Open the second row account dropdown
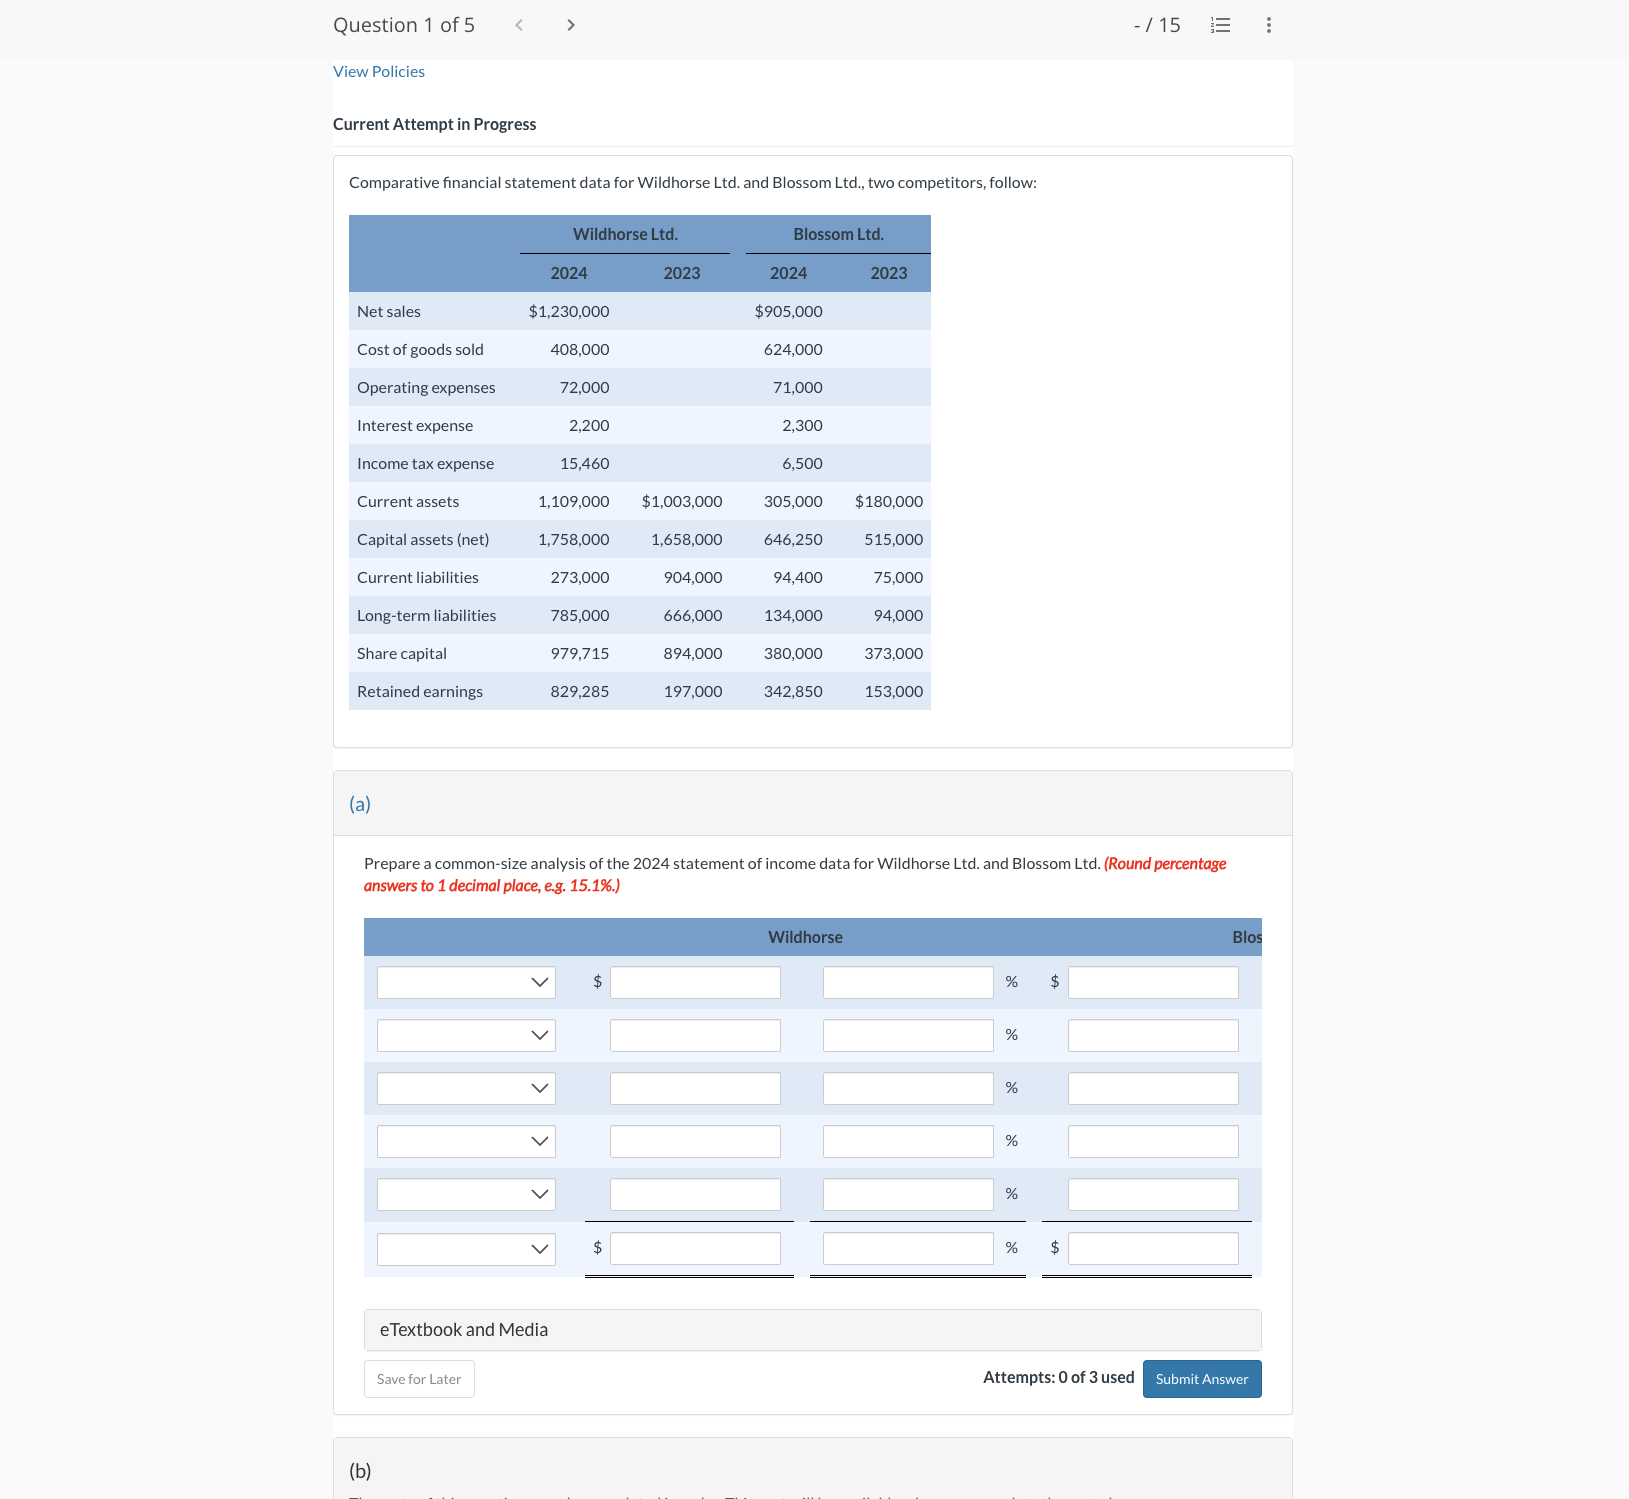The width and height of the screenshot is (1629, 1499). click(465, 1035)
